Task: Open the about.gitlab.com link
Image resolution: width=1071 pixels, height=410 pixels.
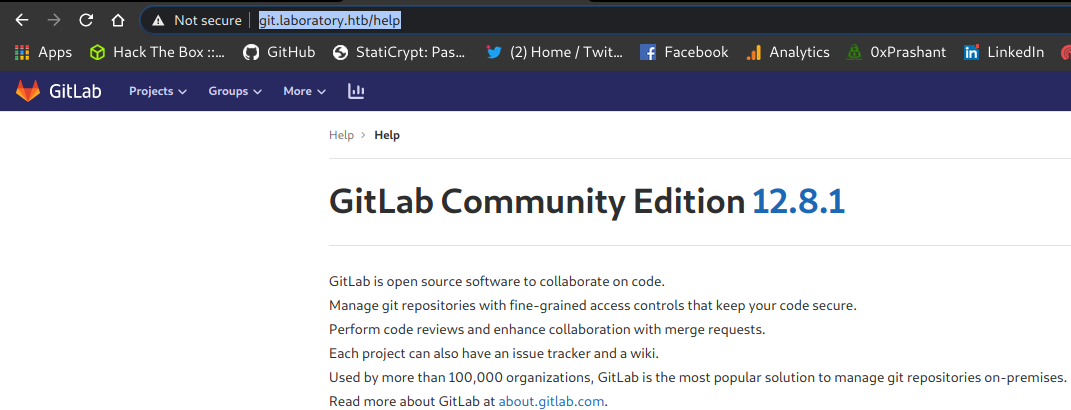Action: [551, 401]
